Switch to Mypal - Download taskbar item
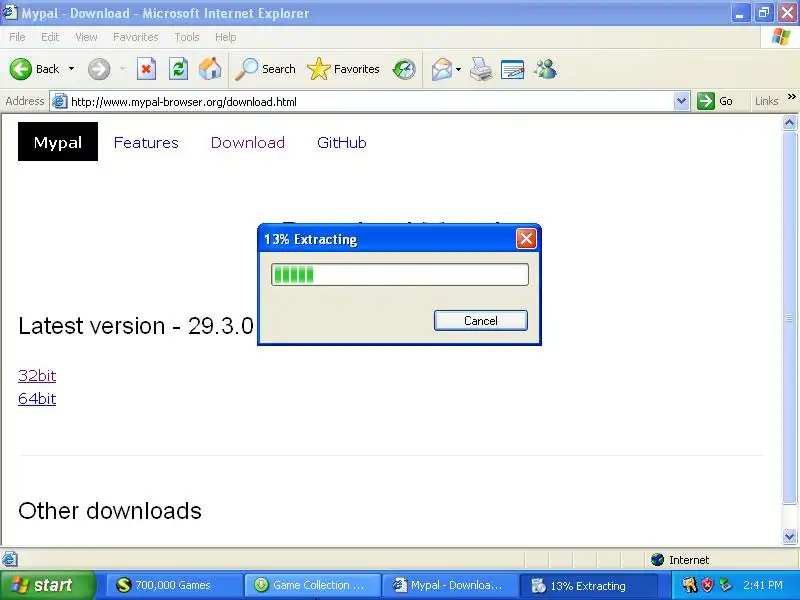The width and height of the screenshot is (800, 600). [x=450, y=585]
